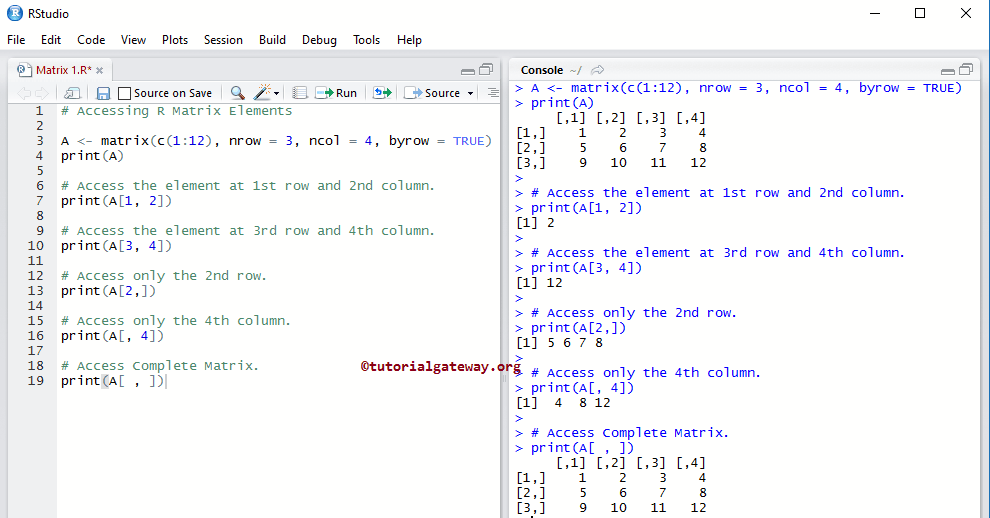Click line number 4 in editor gutter
The width and height of the screenshot is (990, 518).
click(x=40, y=156)
